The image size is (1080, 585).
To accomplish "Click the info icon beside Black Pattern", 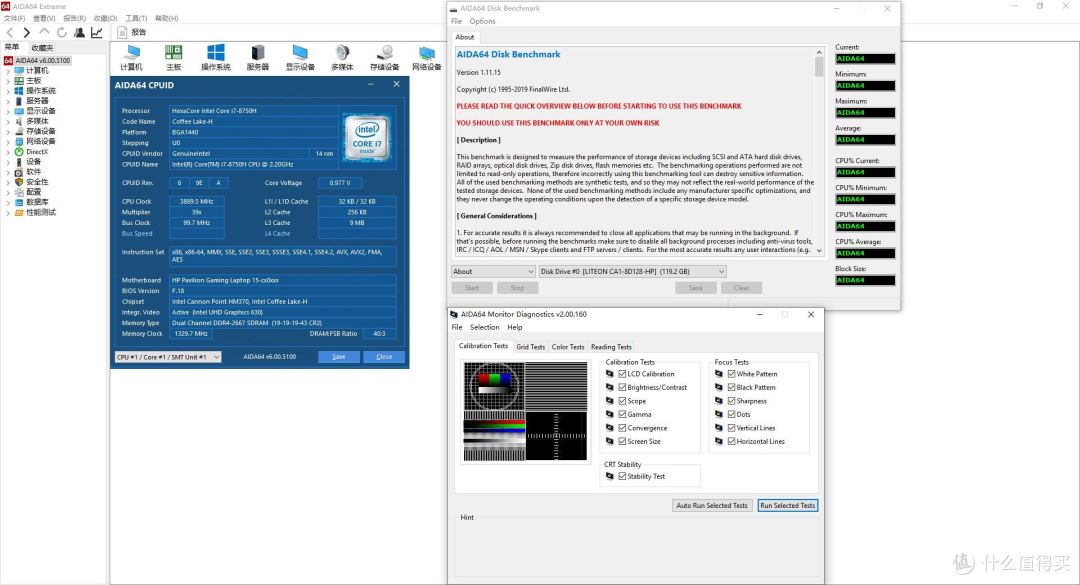I will [719, 387].
